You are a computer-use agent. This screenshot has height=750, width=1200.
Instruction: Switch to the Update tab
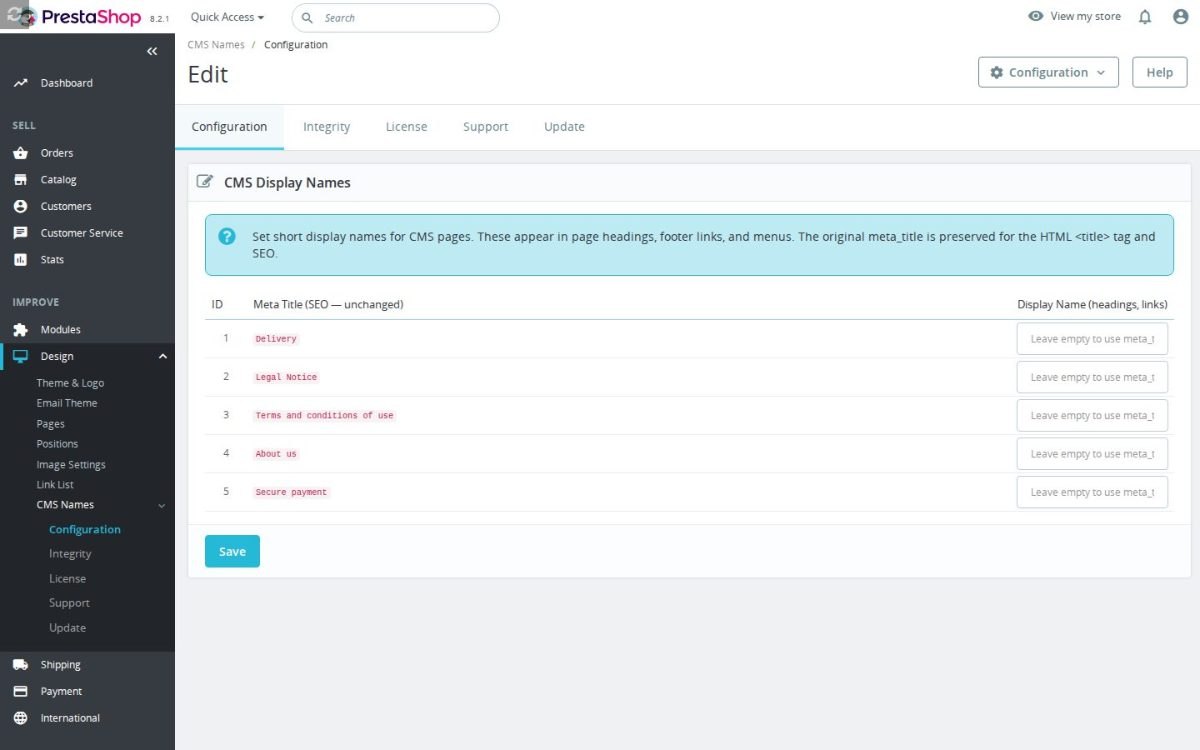click(x=564, y=127)
